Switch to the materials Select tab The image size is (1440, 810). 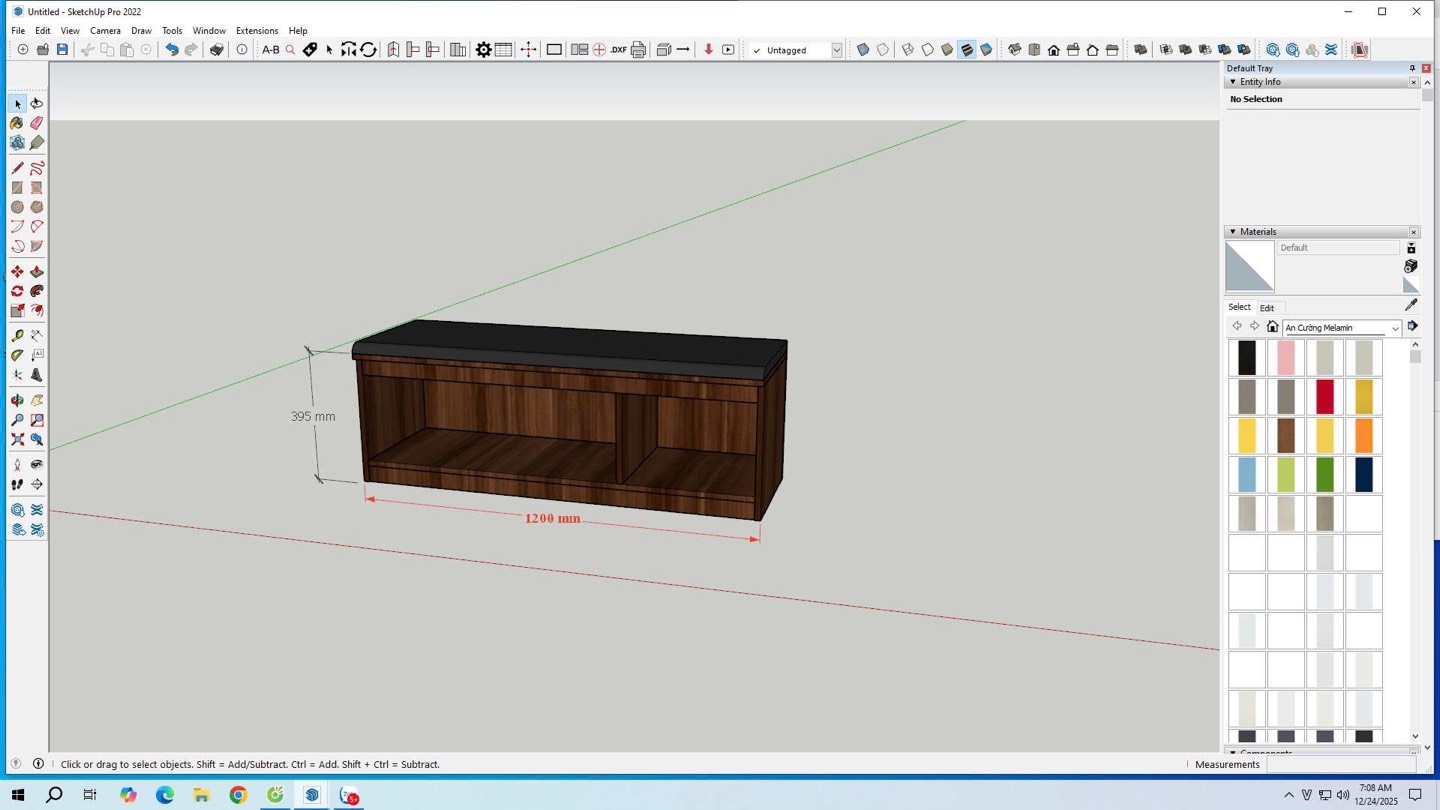click(x=1239, y=307)
